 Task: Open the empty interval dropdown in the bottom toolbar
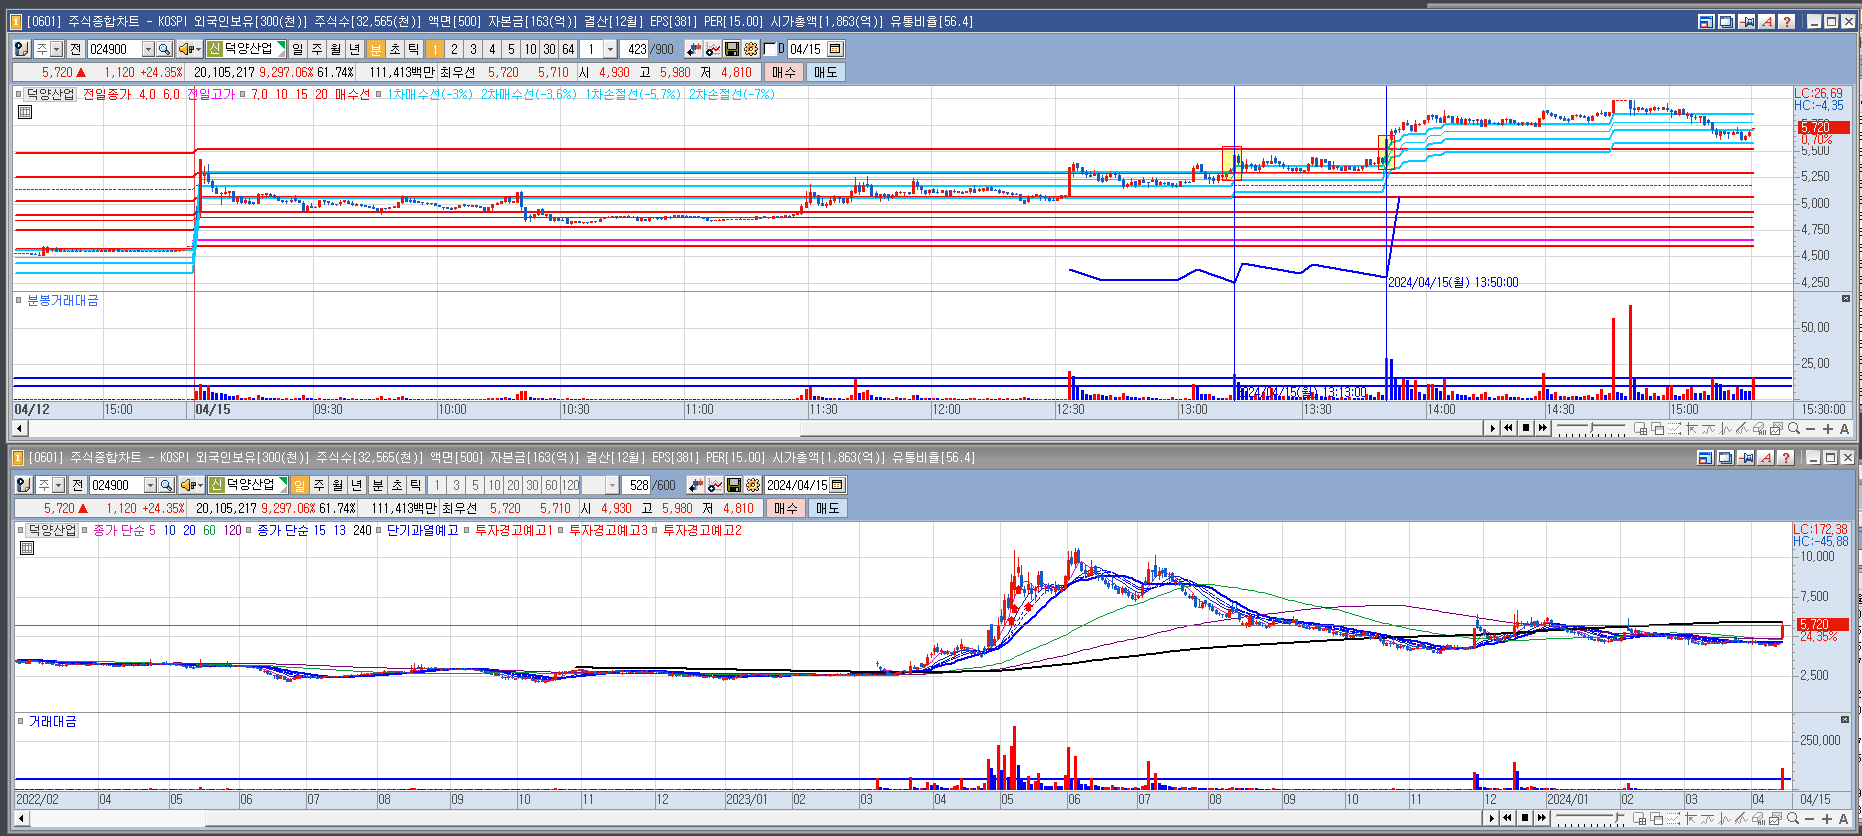click(612, 485)
